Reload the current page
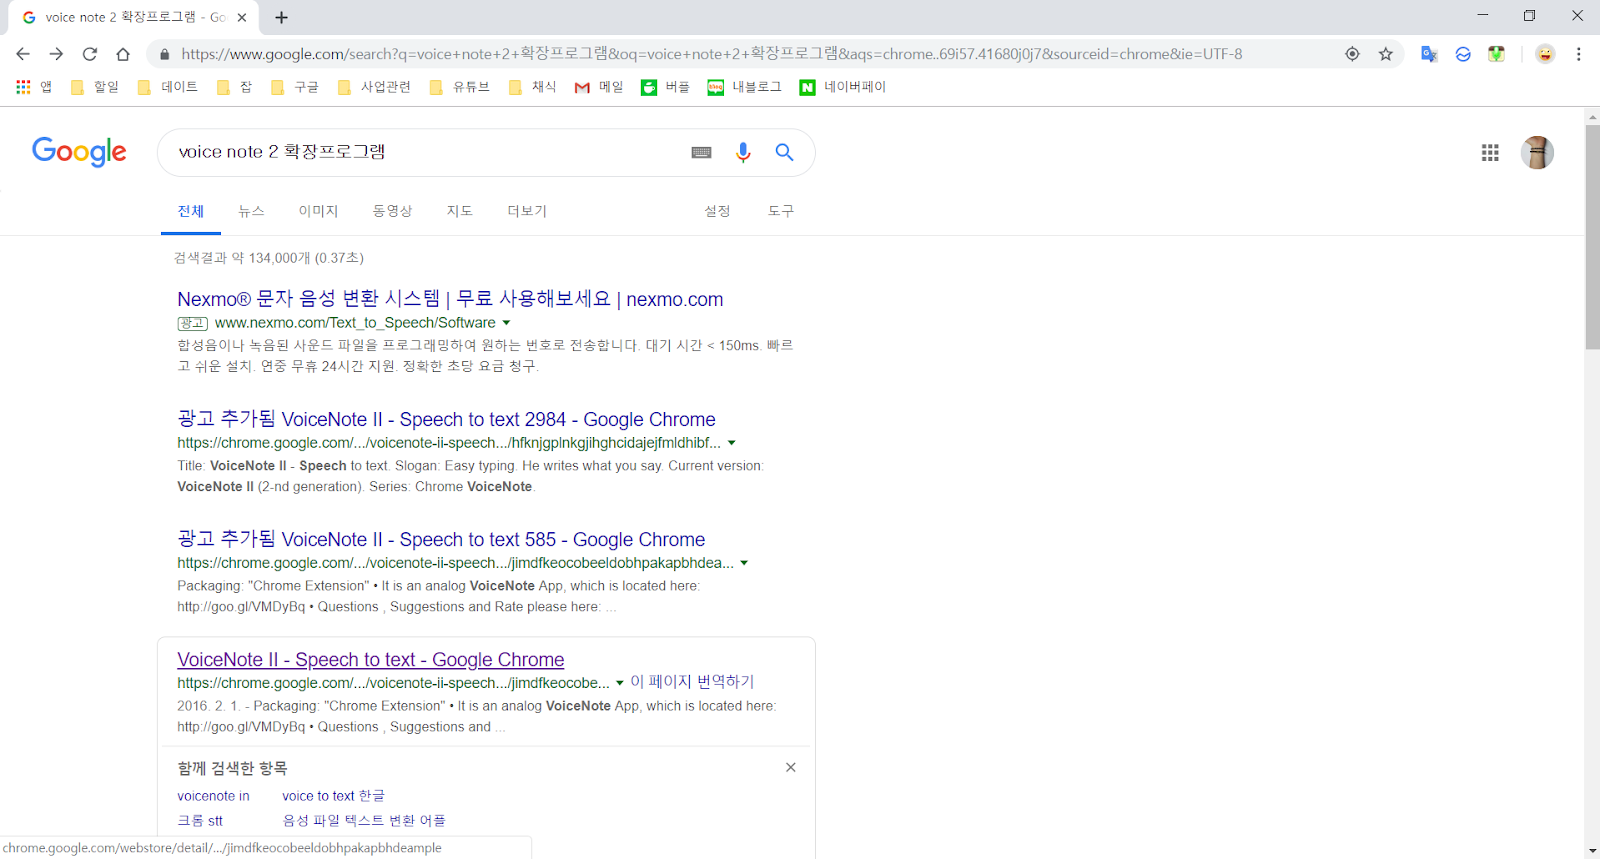Screen dimensions: 1600x859 pos(90,54)
